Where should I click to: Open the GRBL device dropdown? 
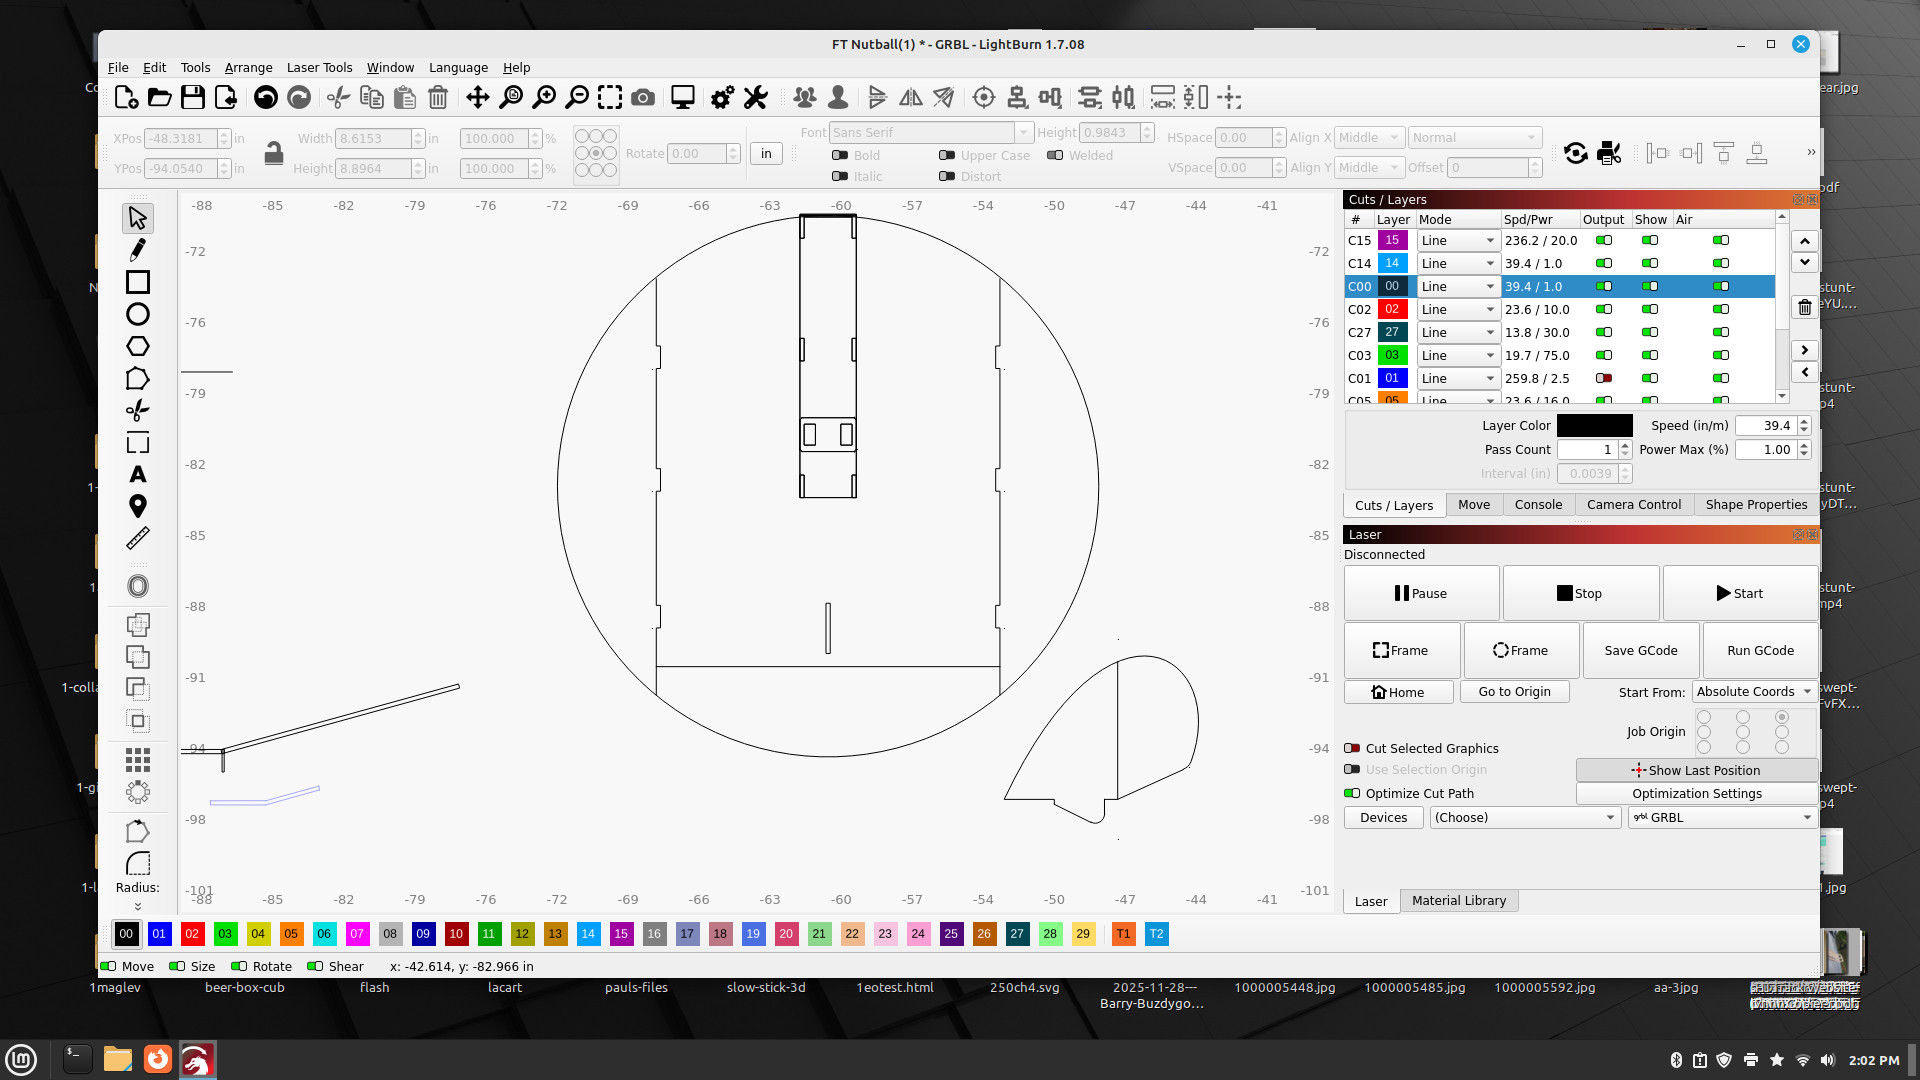tap(1722, 817)
